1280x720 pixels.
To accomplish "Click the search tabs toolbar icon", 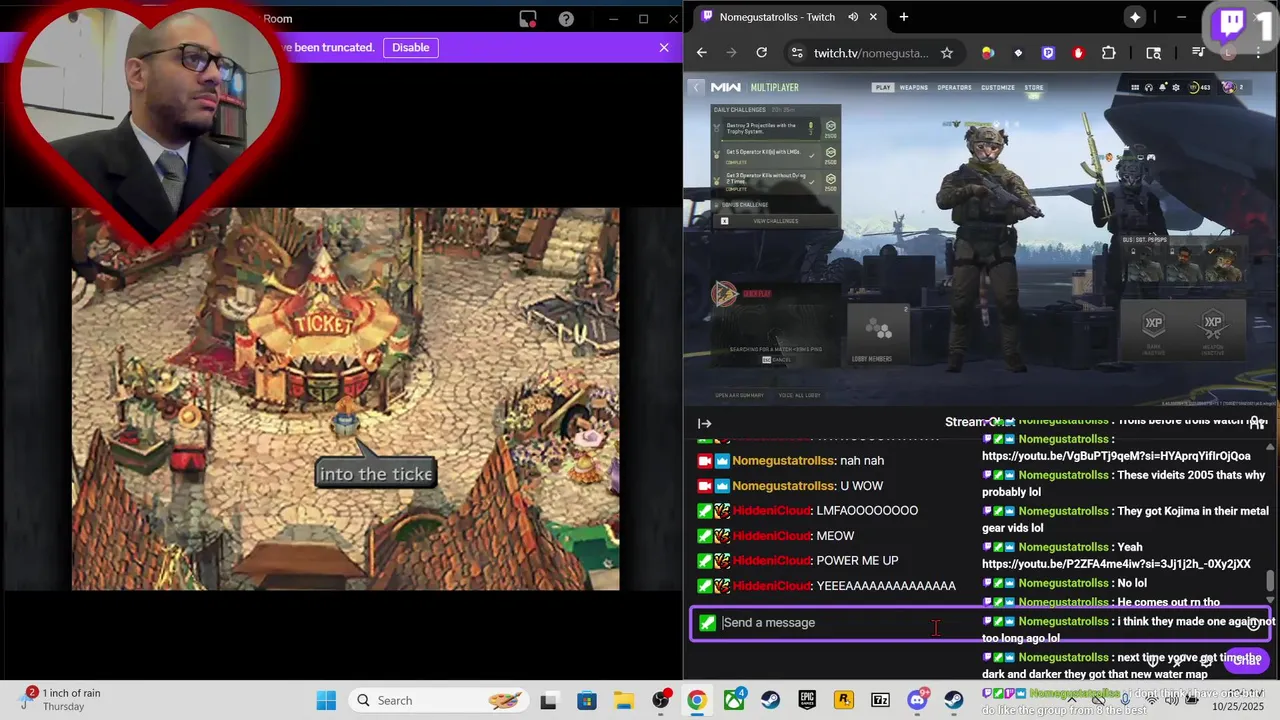I will coord(1153,53).
